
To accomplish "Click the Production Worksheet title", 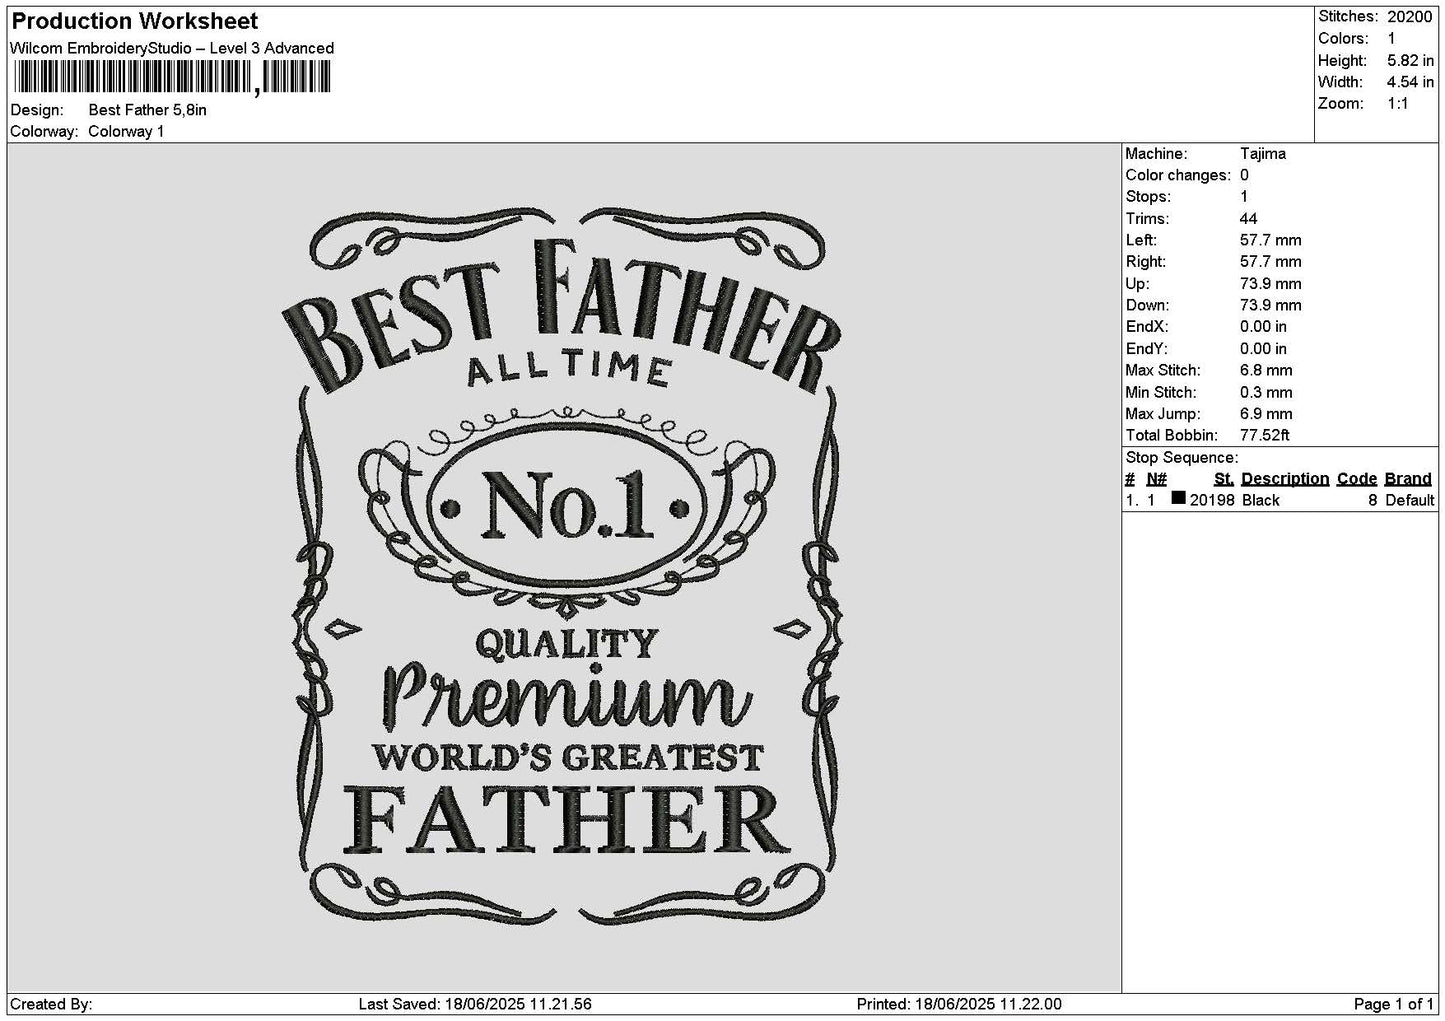I will (134, 21).
